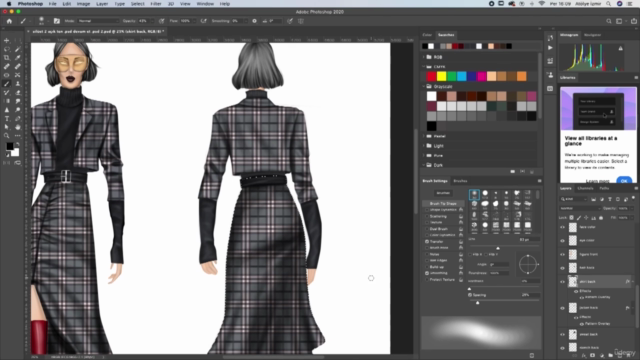The height and width of the screenshot is (360, 640).
Task: Uncheck the Smoothing checkbox
Action: [427, 273]
